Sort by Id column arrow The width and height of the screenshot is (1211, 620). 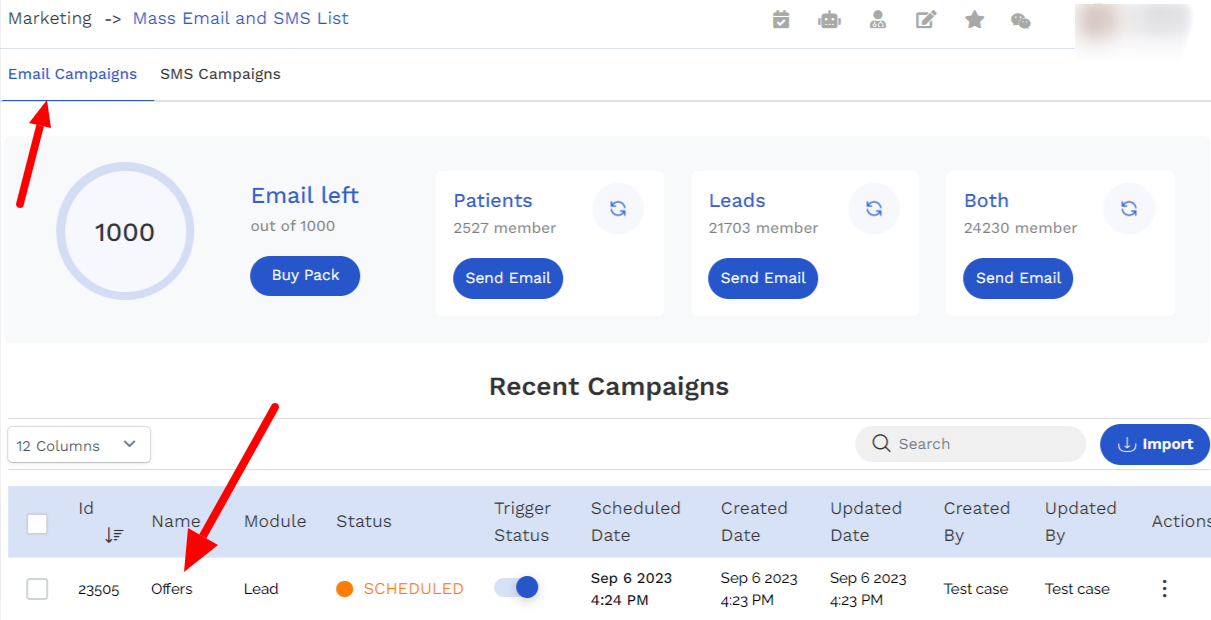(114, 535)
